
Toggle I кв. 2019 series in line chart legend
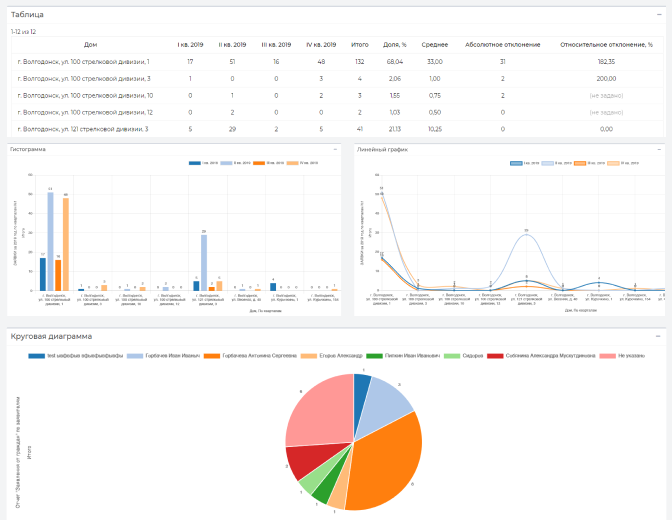525,163
